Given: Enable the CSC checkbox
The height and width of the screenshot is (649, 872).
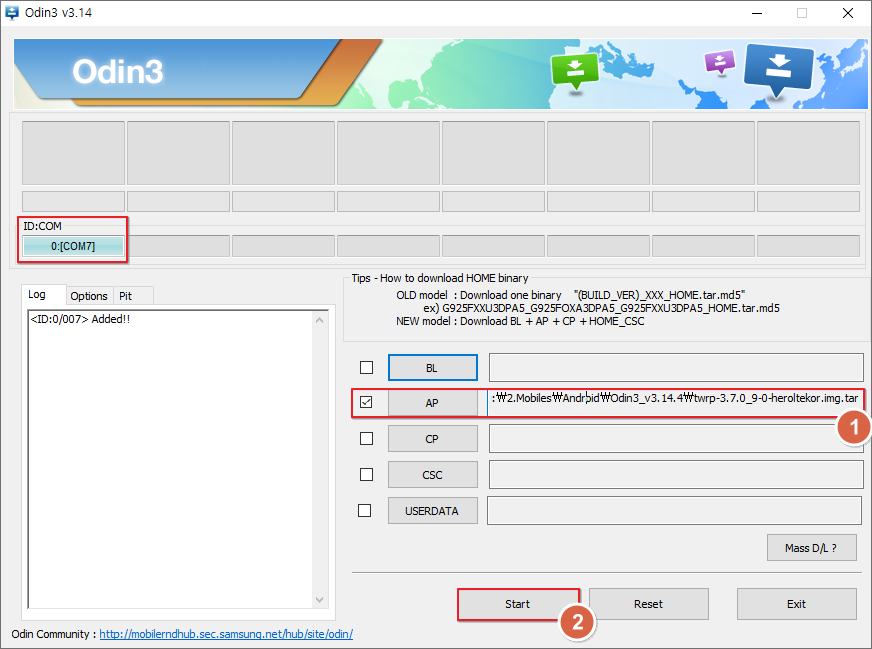Looking at the screenshot, I should click(x=366, y=474).
